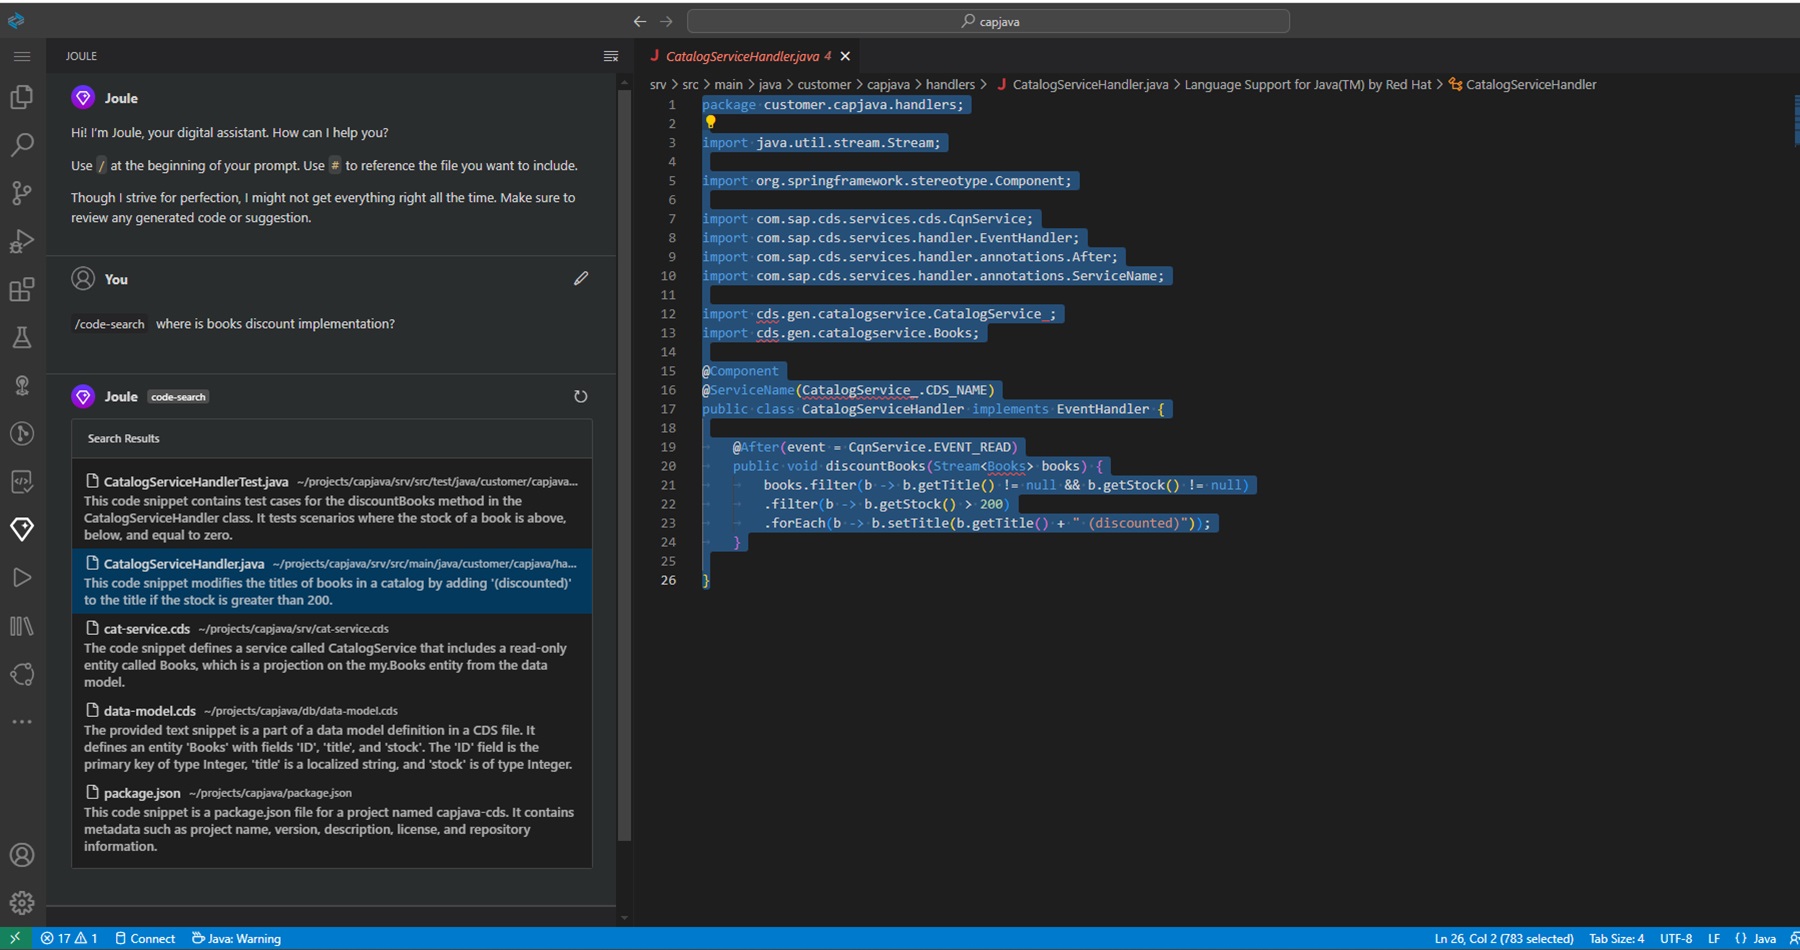Click the Ln 26, Col 2 cursor position
This screenshot has height=950, width=1800.
(x=1503, y=938)
